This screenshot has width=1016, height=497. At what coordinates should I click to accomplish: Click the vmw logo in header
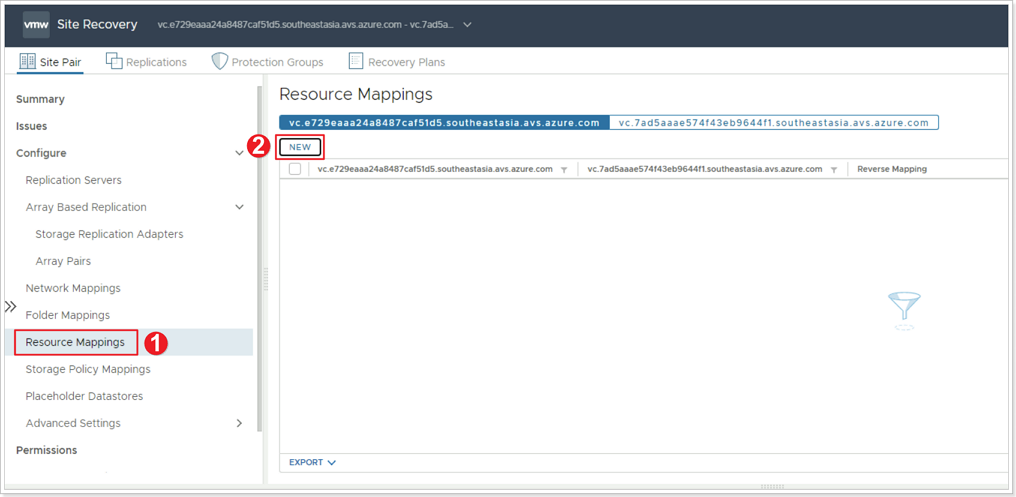(36, 25)
